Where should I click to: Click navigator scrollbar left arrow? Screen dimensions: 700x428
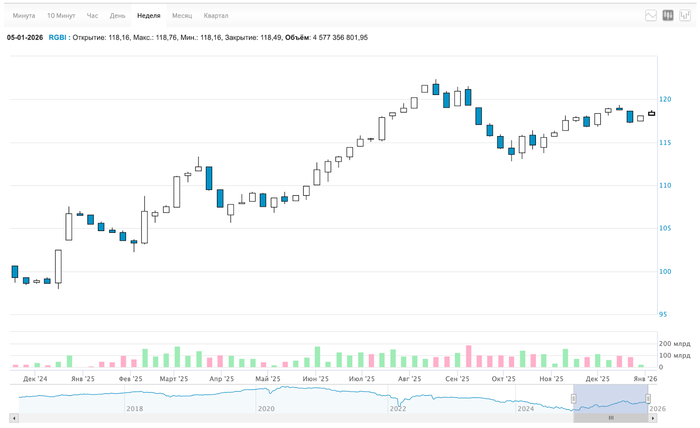pyautogui.click(x=15, y=417)
